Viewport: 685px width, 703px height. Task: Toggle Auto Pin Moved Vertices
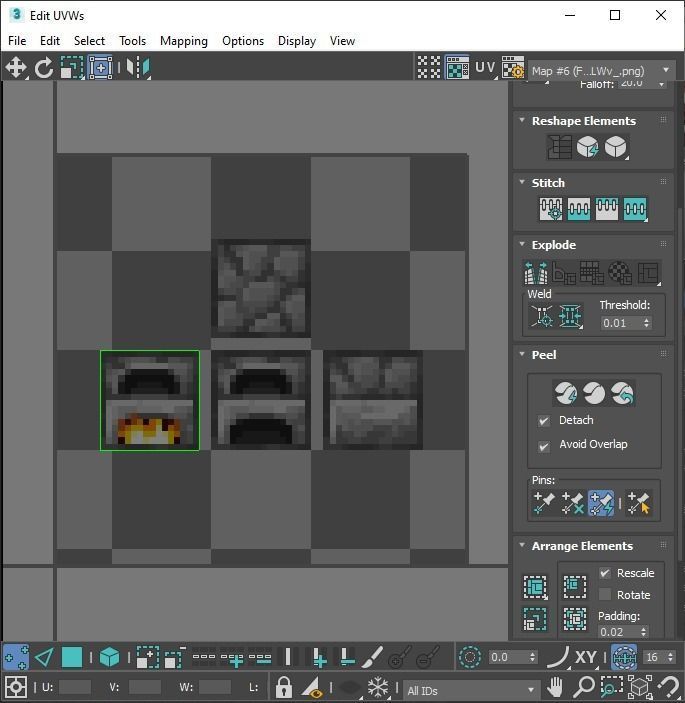601,503
